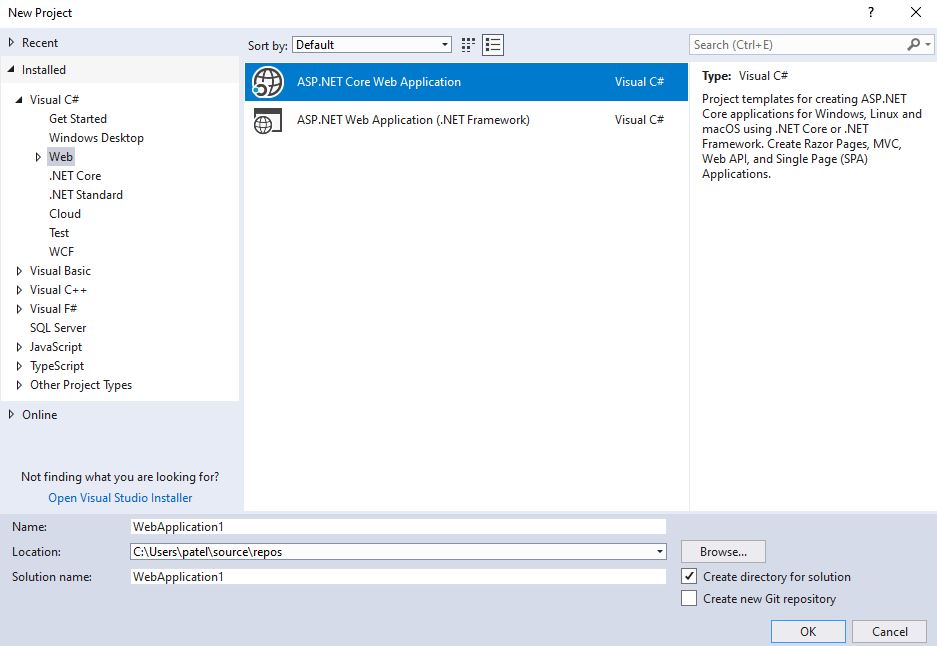Click the search magnifier icon
Screen dimensions: 937x646
(x=913, y=44)
